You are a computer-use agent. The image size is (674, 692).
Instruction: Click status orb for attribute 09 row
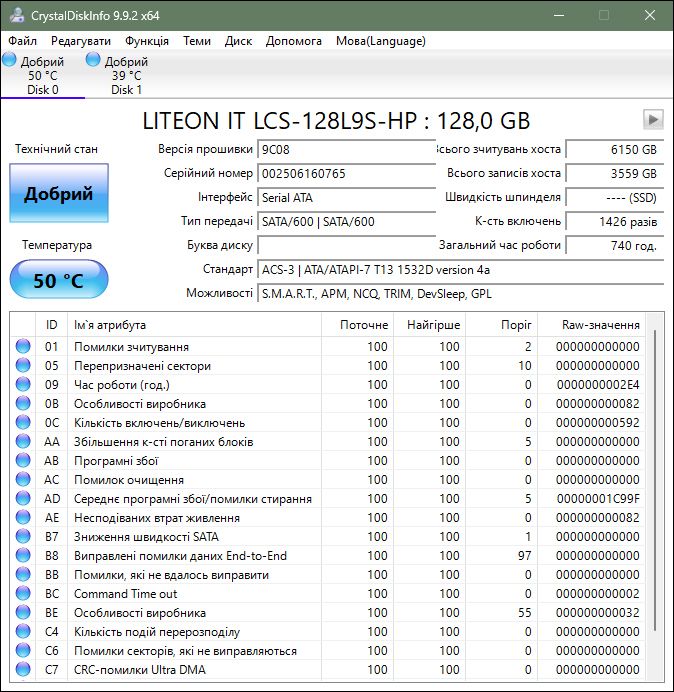pos(23,384)
